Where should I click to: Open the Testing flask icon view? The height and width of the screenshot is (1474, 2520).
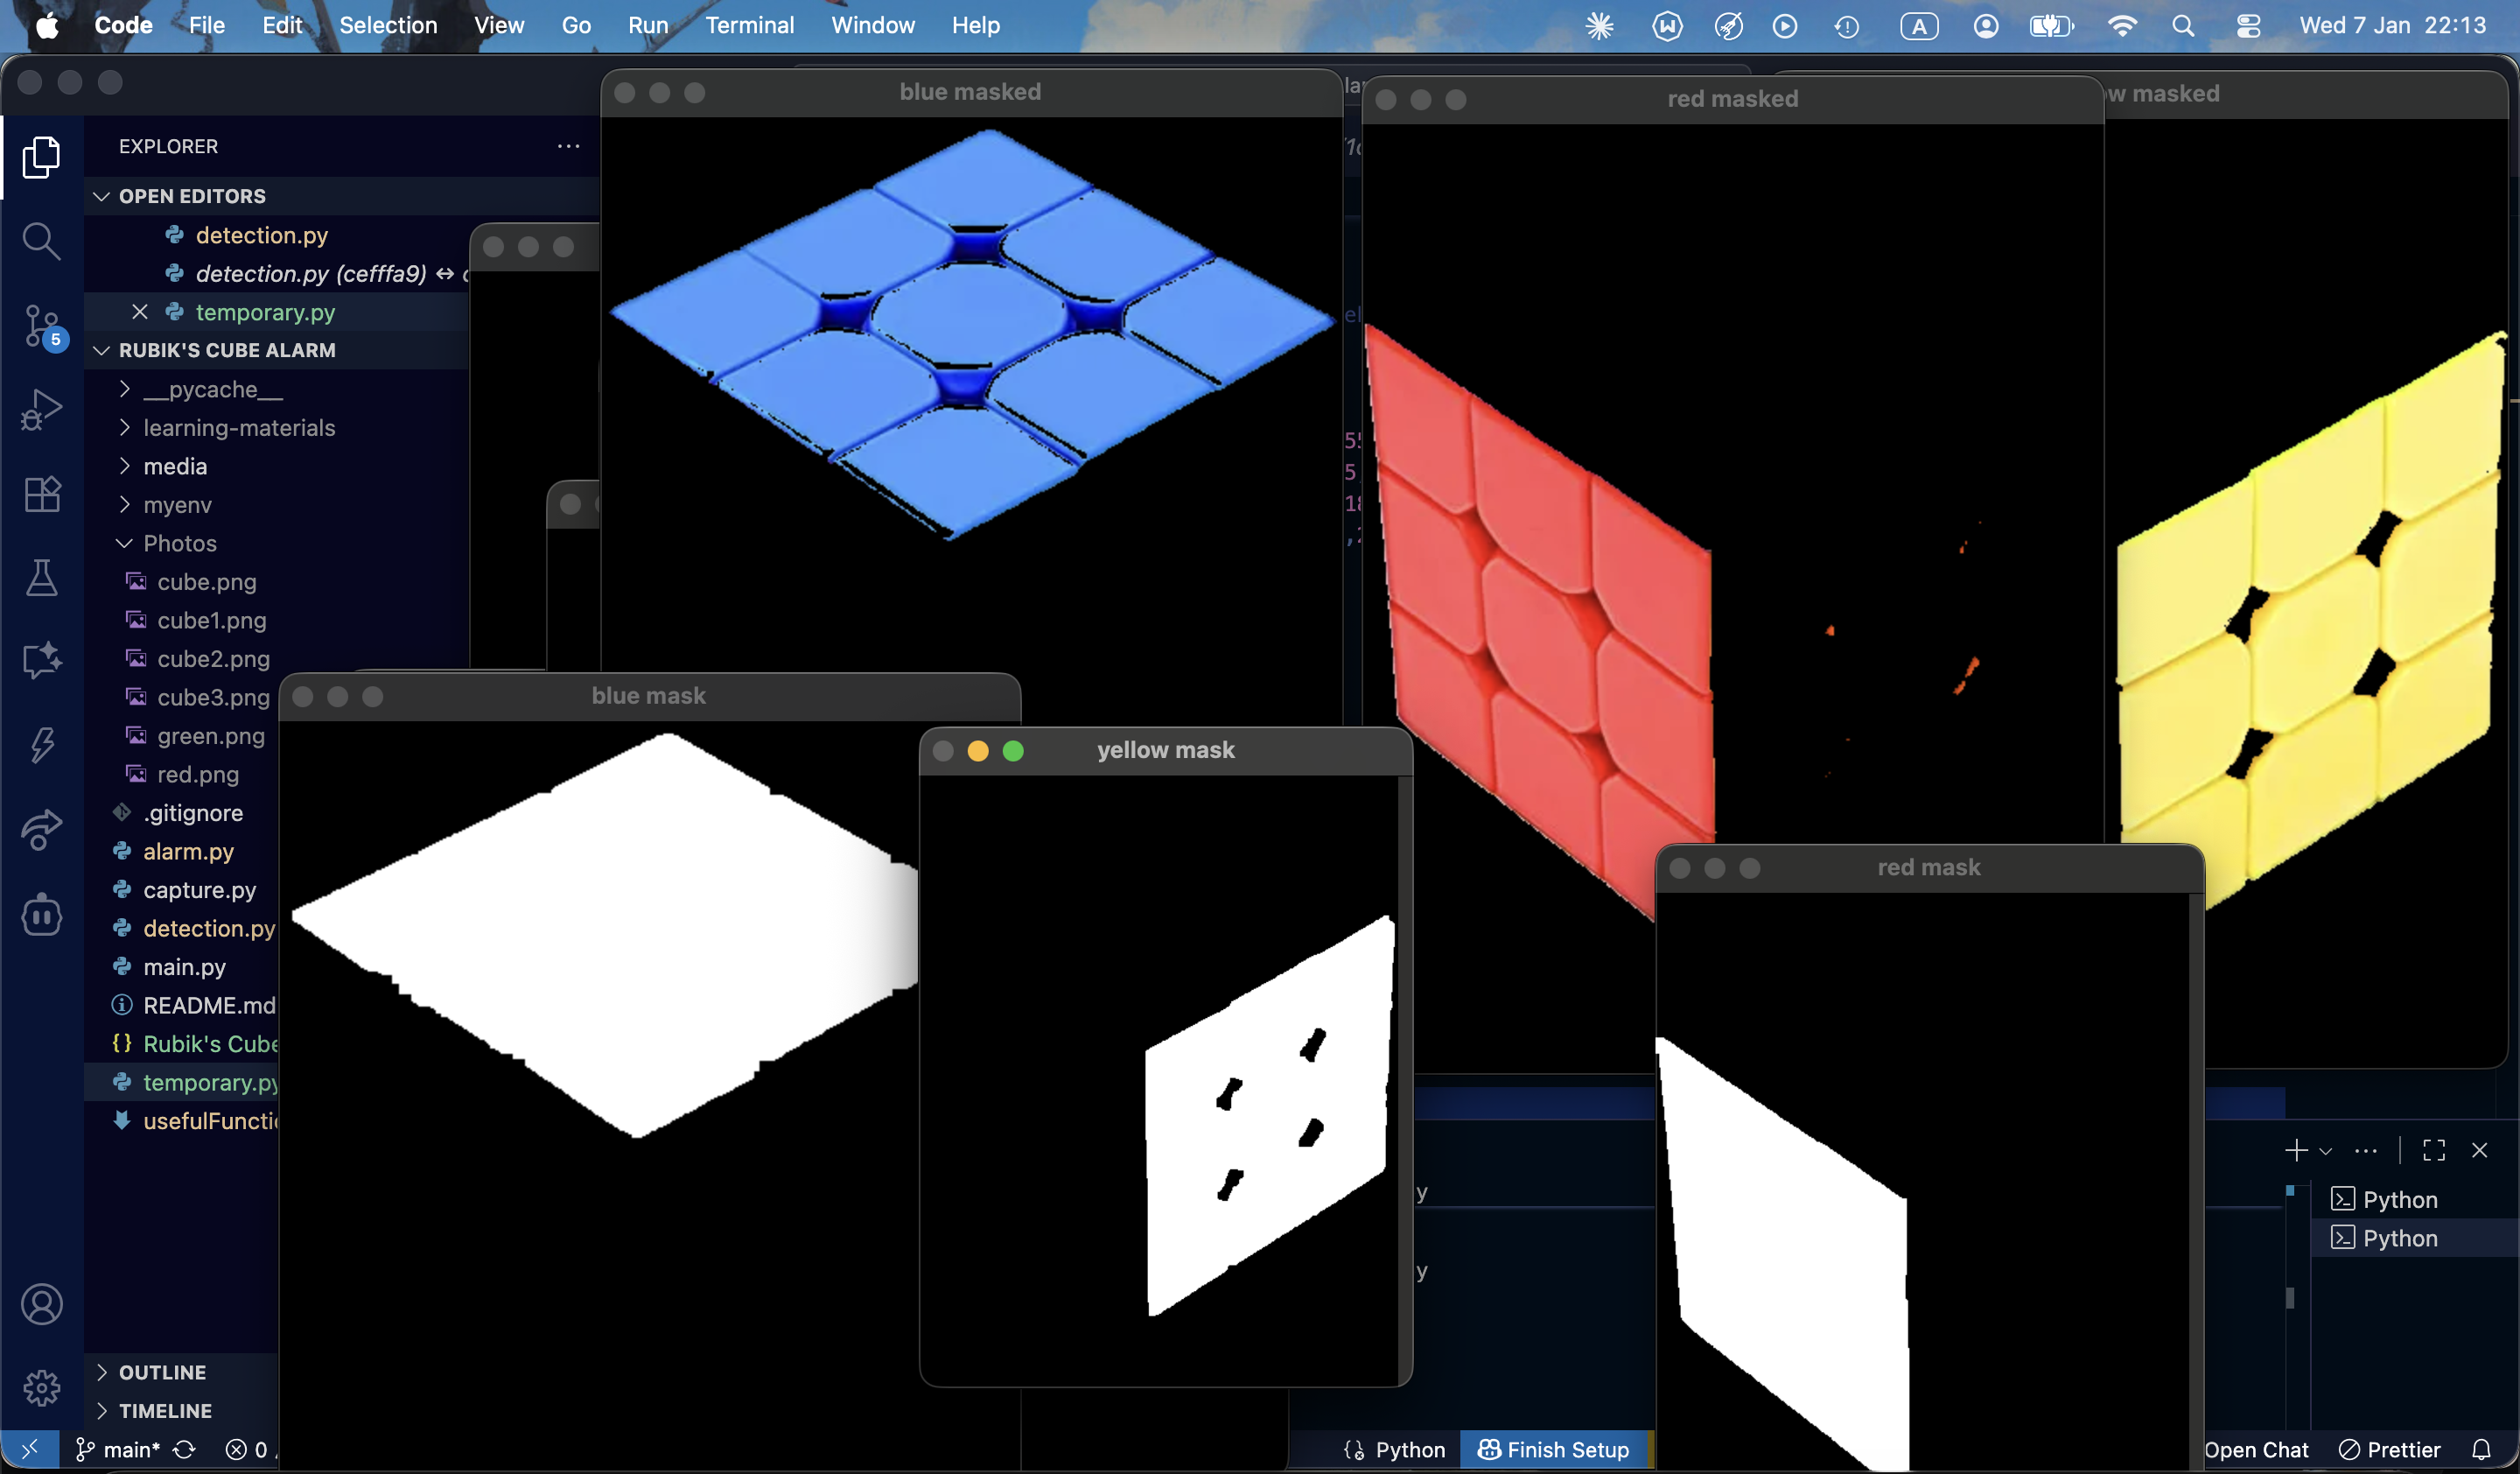41,577
